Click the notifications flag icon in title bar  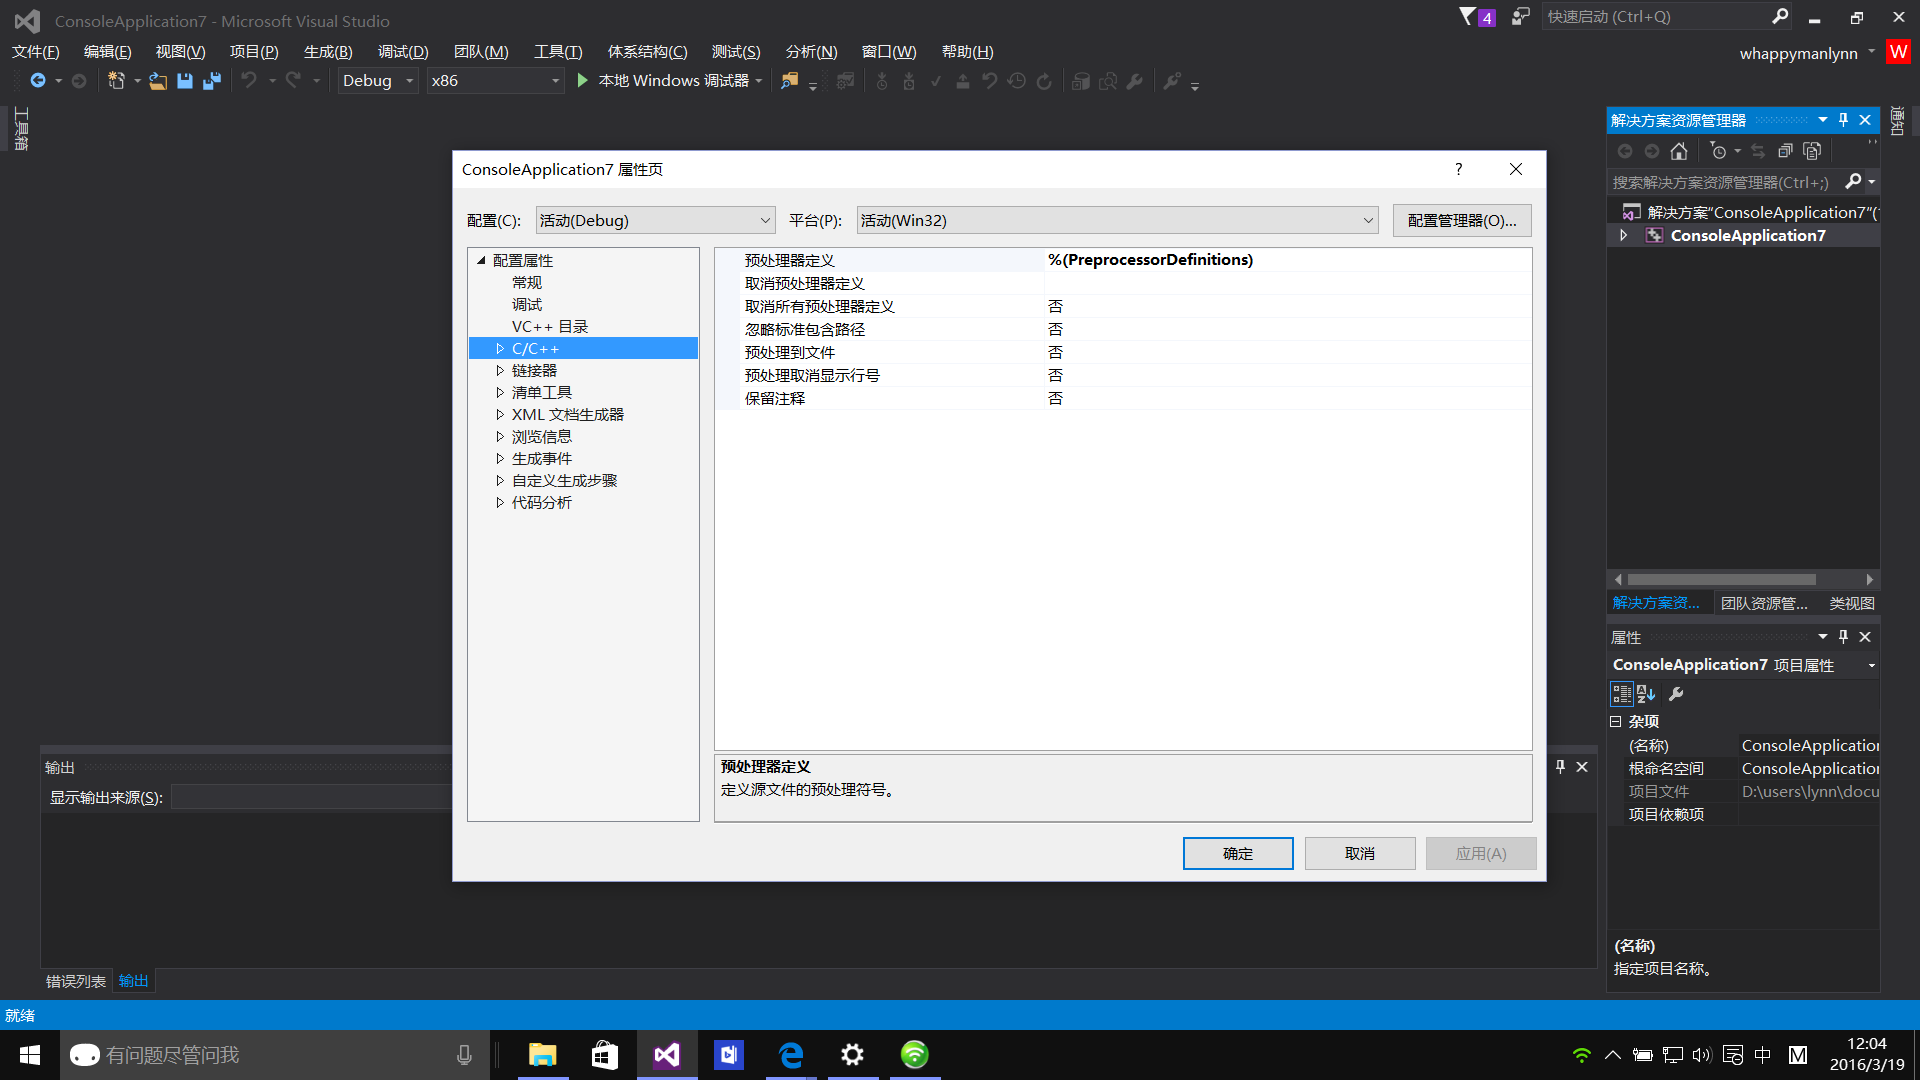(x=1476, y=17)
